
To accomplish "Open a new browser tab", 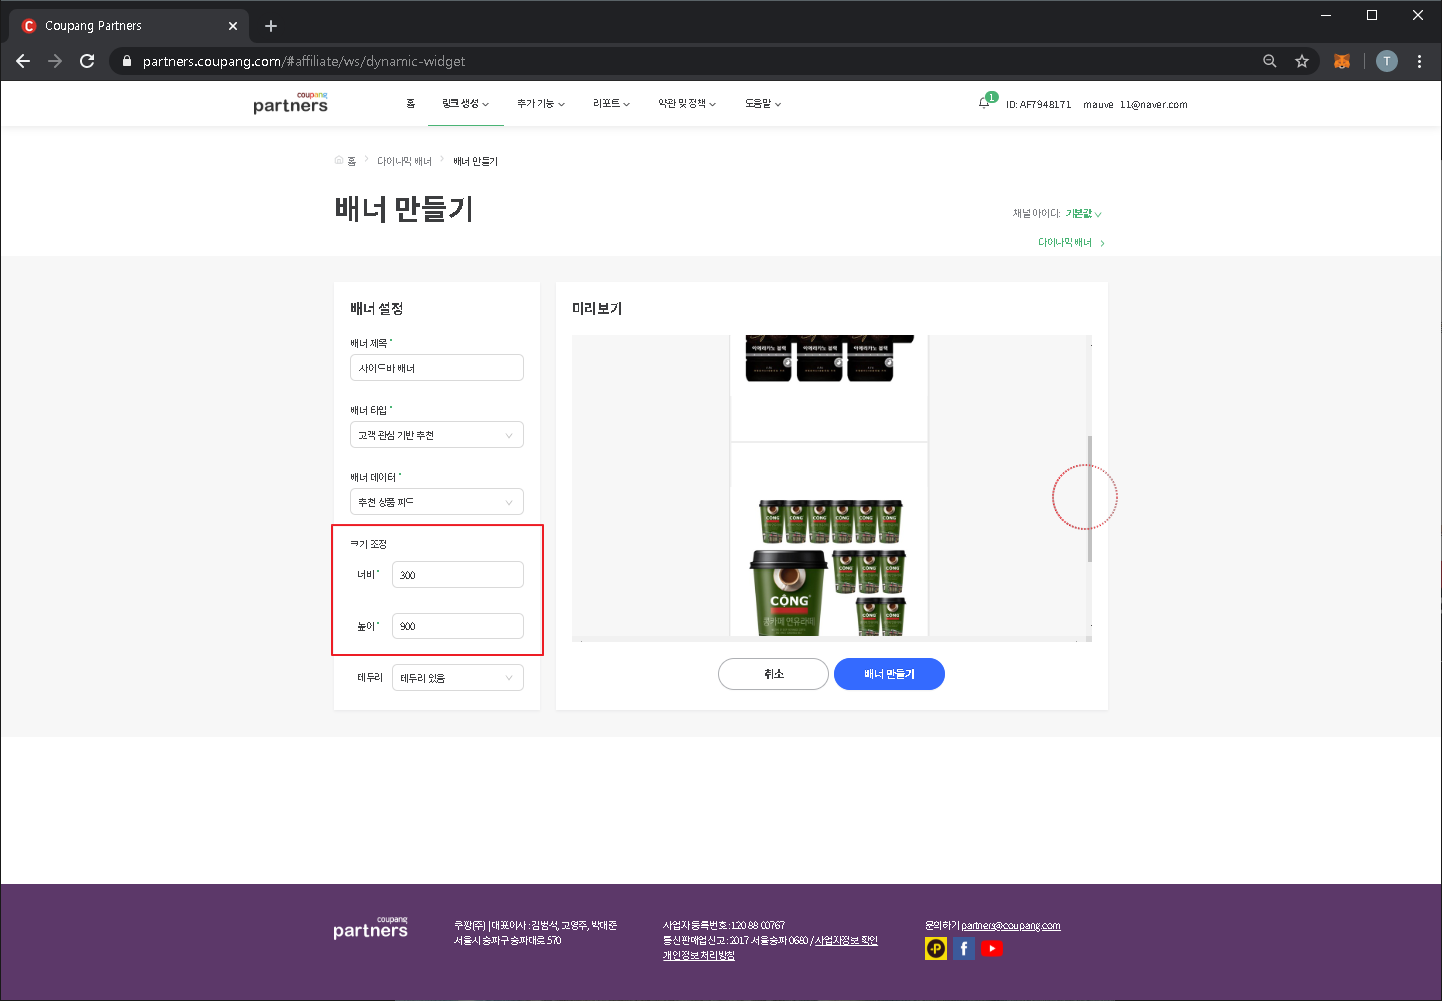I will click(271, 26).
